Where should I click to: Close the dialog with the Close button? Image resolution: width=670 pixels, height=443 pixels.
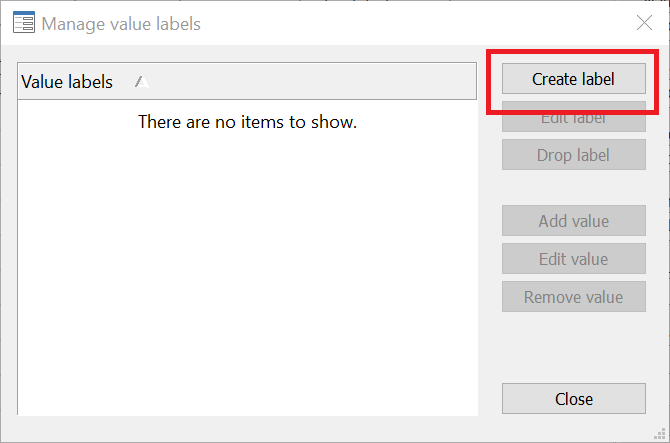click(573, 399)
